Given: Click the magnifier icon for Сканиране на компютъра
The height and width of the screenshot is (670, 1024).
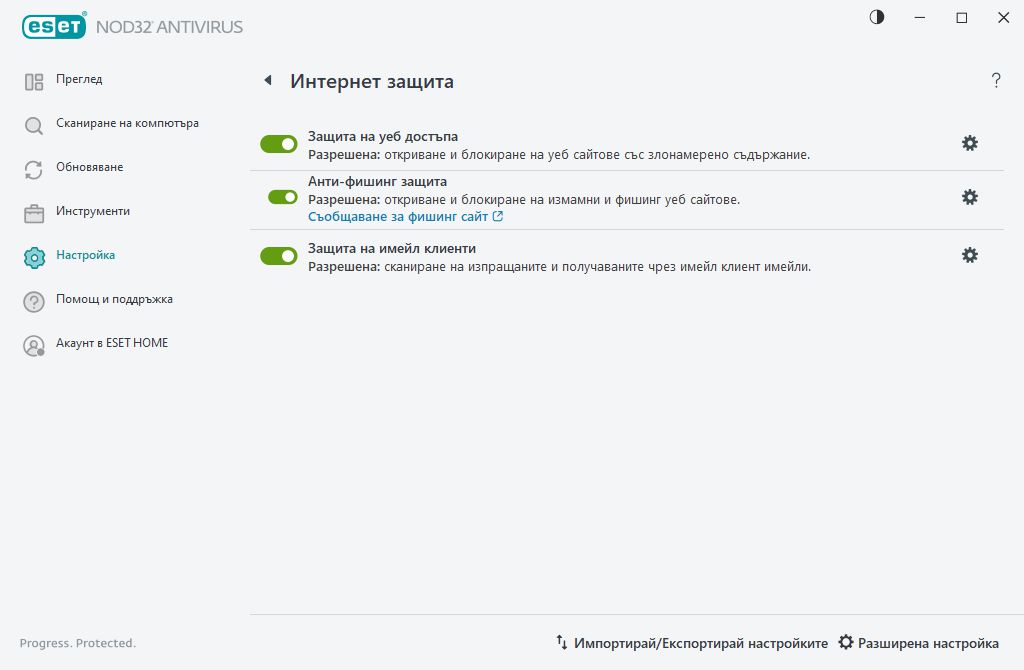Looking at the screenshot, I should click(x=34, y=125).
